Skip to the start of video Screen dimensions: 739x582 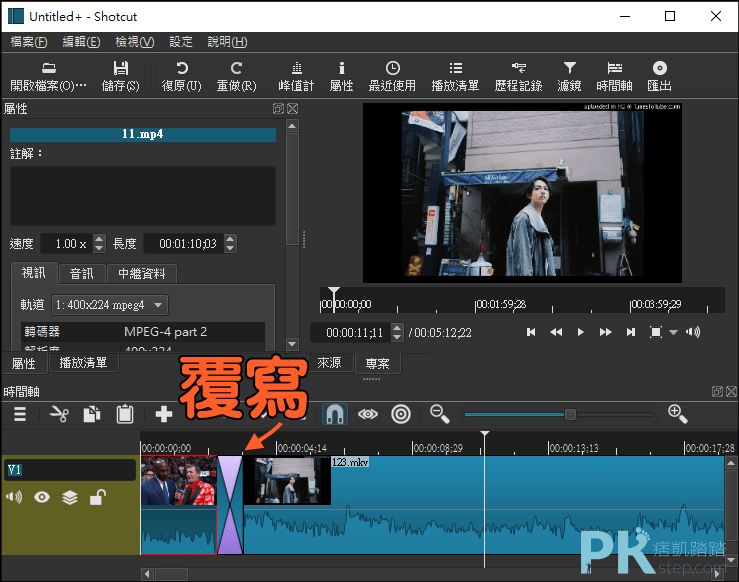tap(531, 332)
